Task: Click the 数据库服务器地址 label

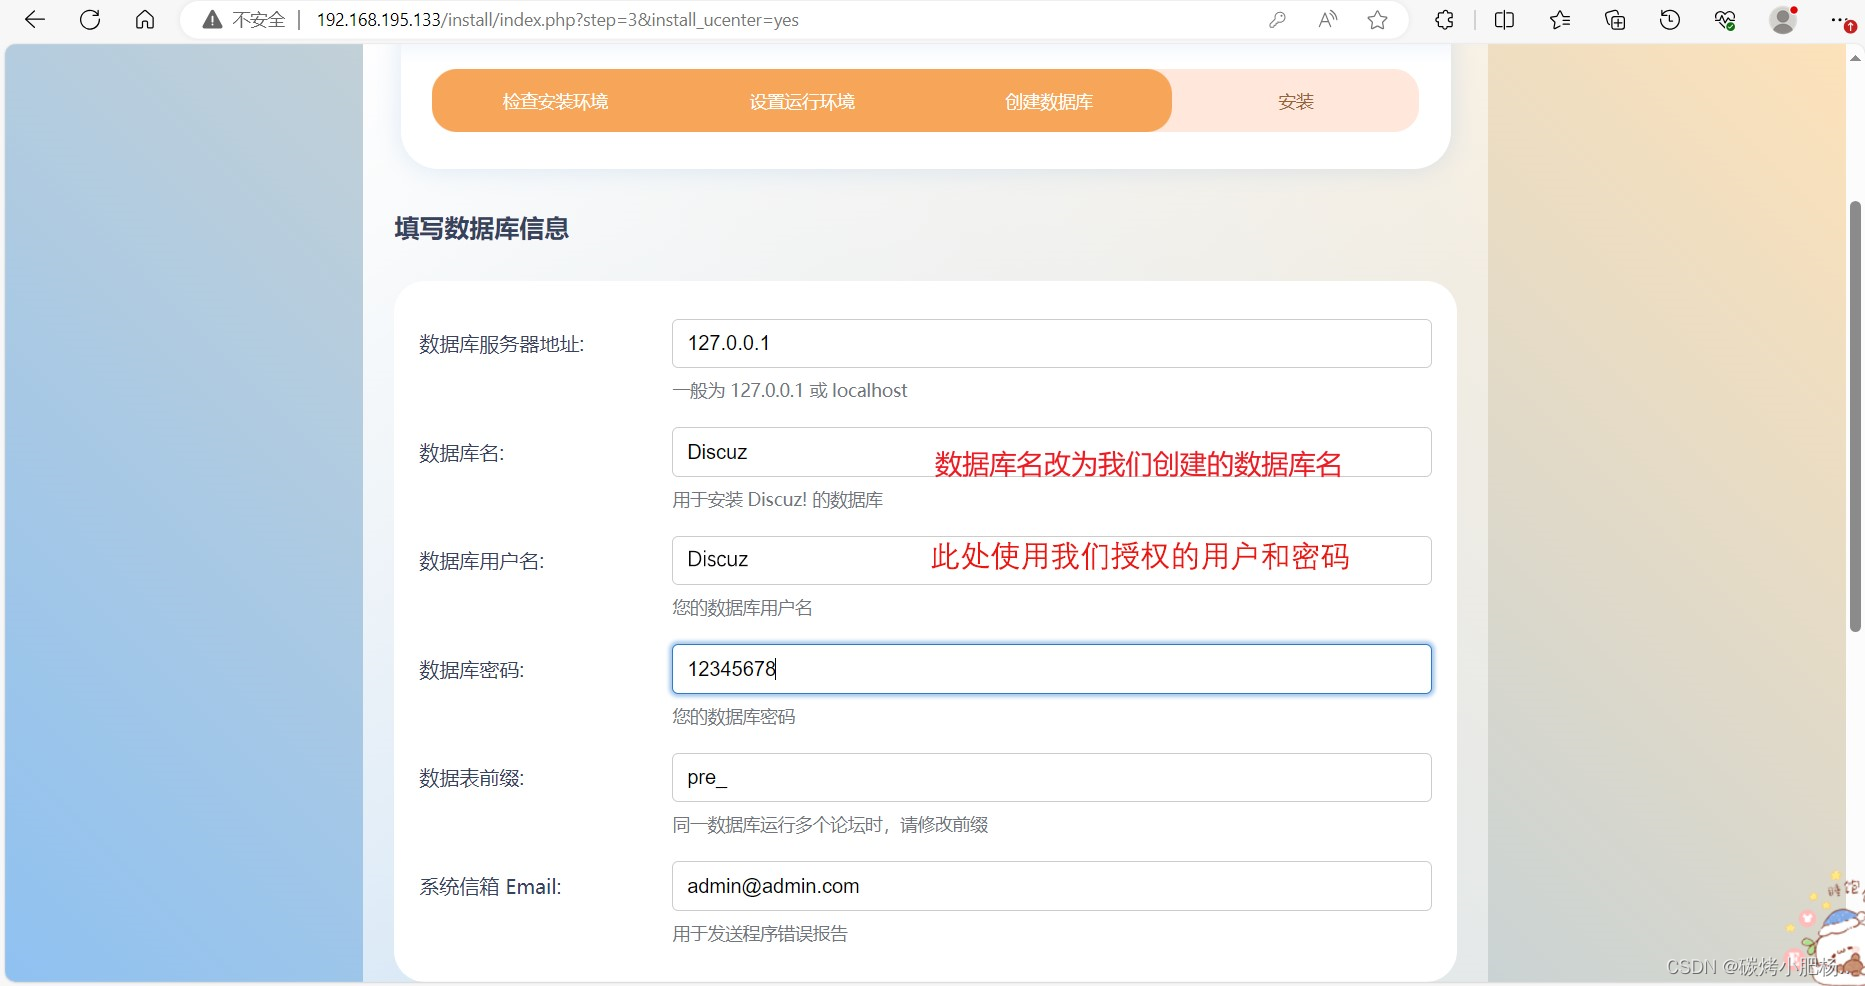Action: click(x=502, y=344)
